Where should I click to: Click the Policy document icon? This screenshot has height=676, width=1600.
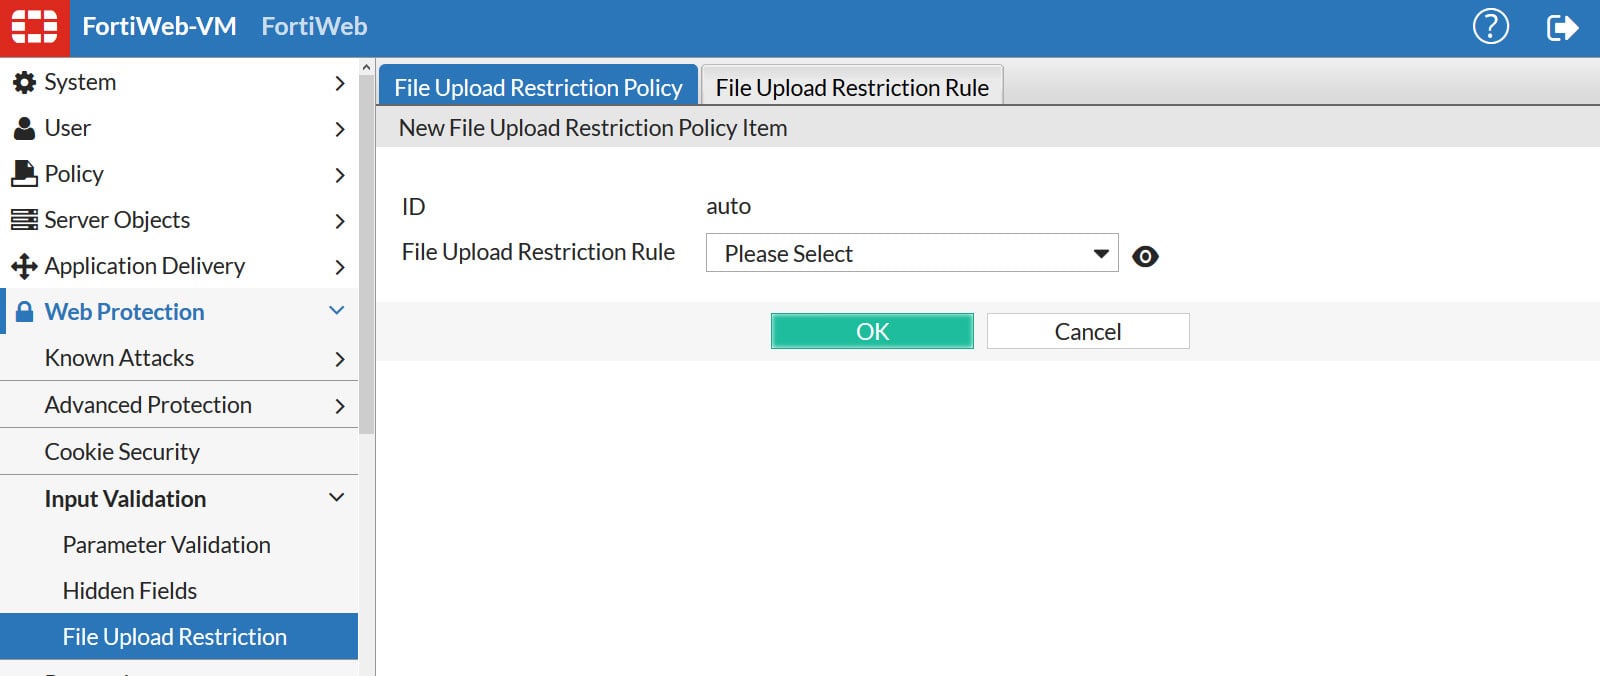(24, 174)
